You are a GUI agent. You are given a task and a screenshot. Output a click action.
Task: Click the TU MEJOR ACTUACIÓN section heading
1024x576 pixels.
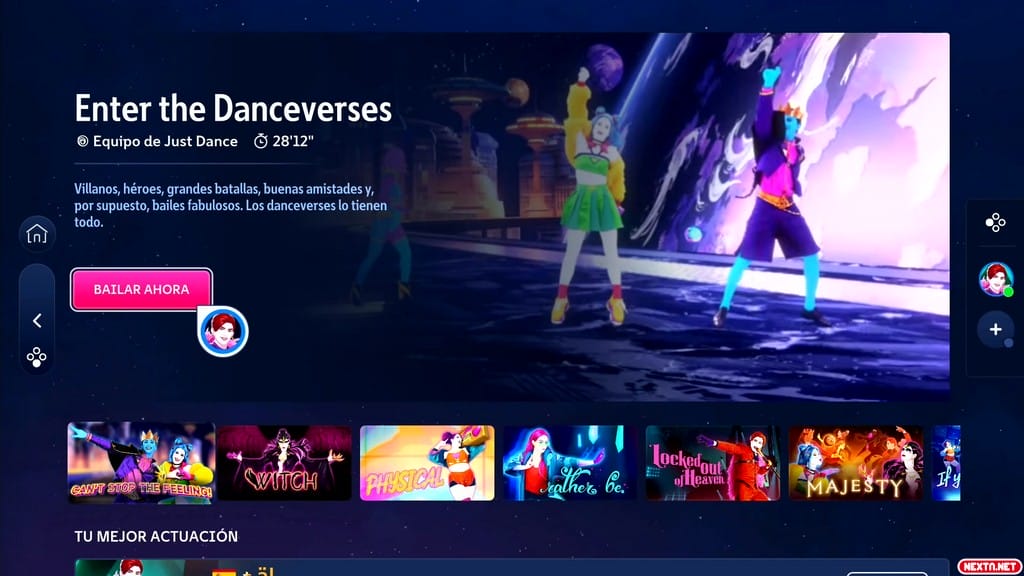156,537
